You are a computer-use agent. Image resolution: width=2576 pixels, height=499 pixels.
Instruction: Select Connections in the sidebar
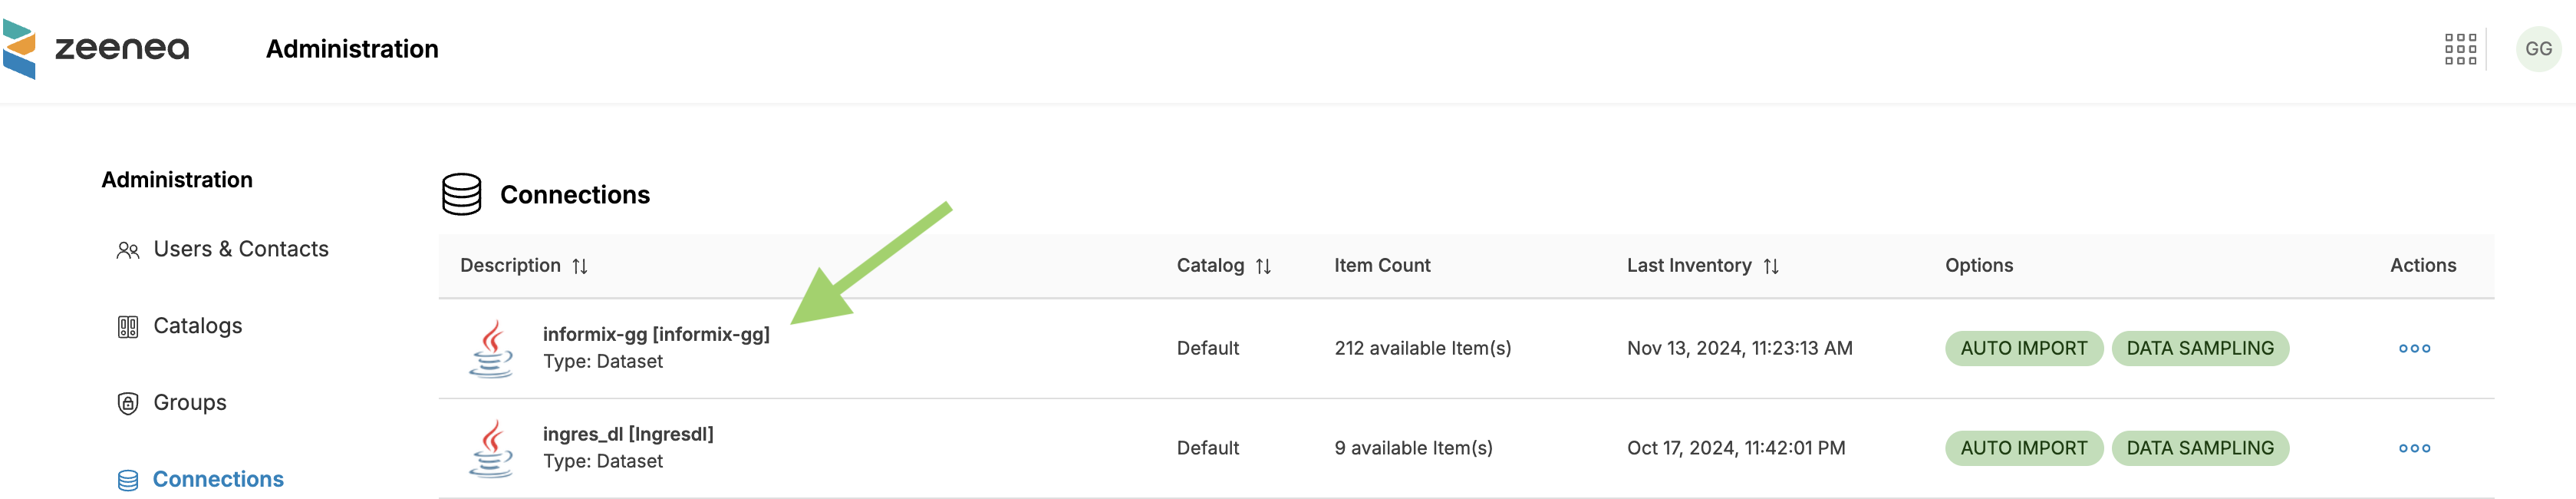217,479
